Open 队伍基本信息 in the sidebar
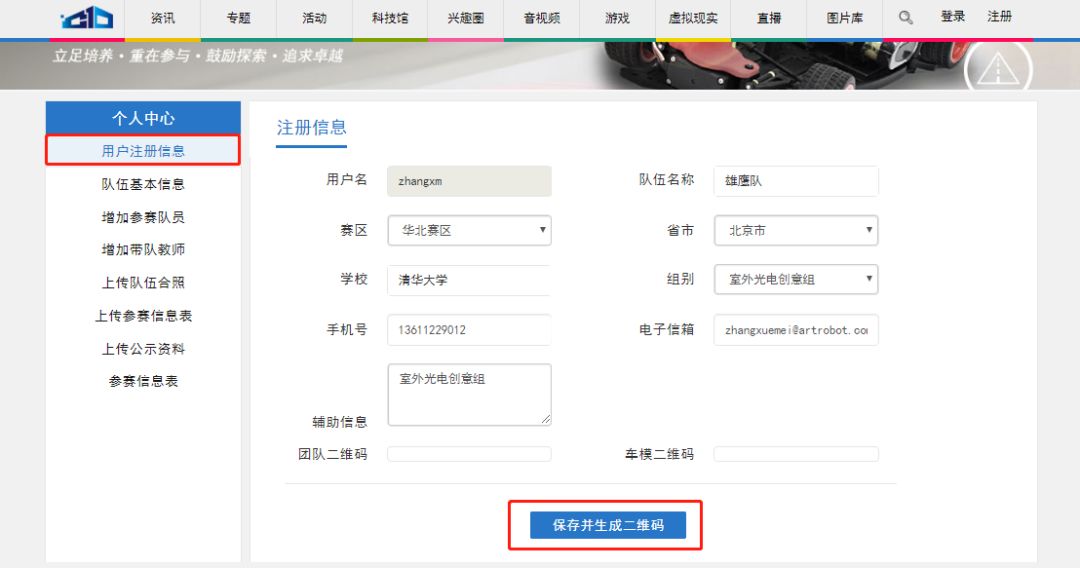This screenshot has height=568, width=1080. click(143, 184)
